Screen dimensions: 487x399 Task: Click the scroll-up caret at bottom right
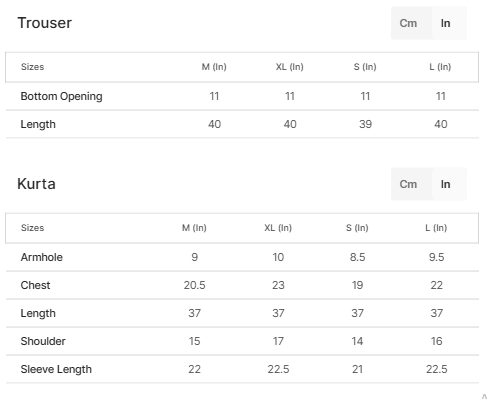tap(484, 396)
